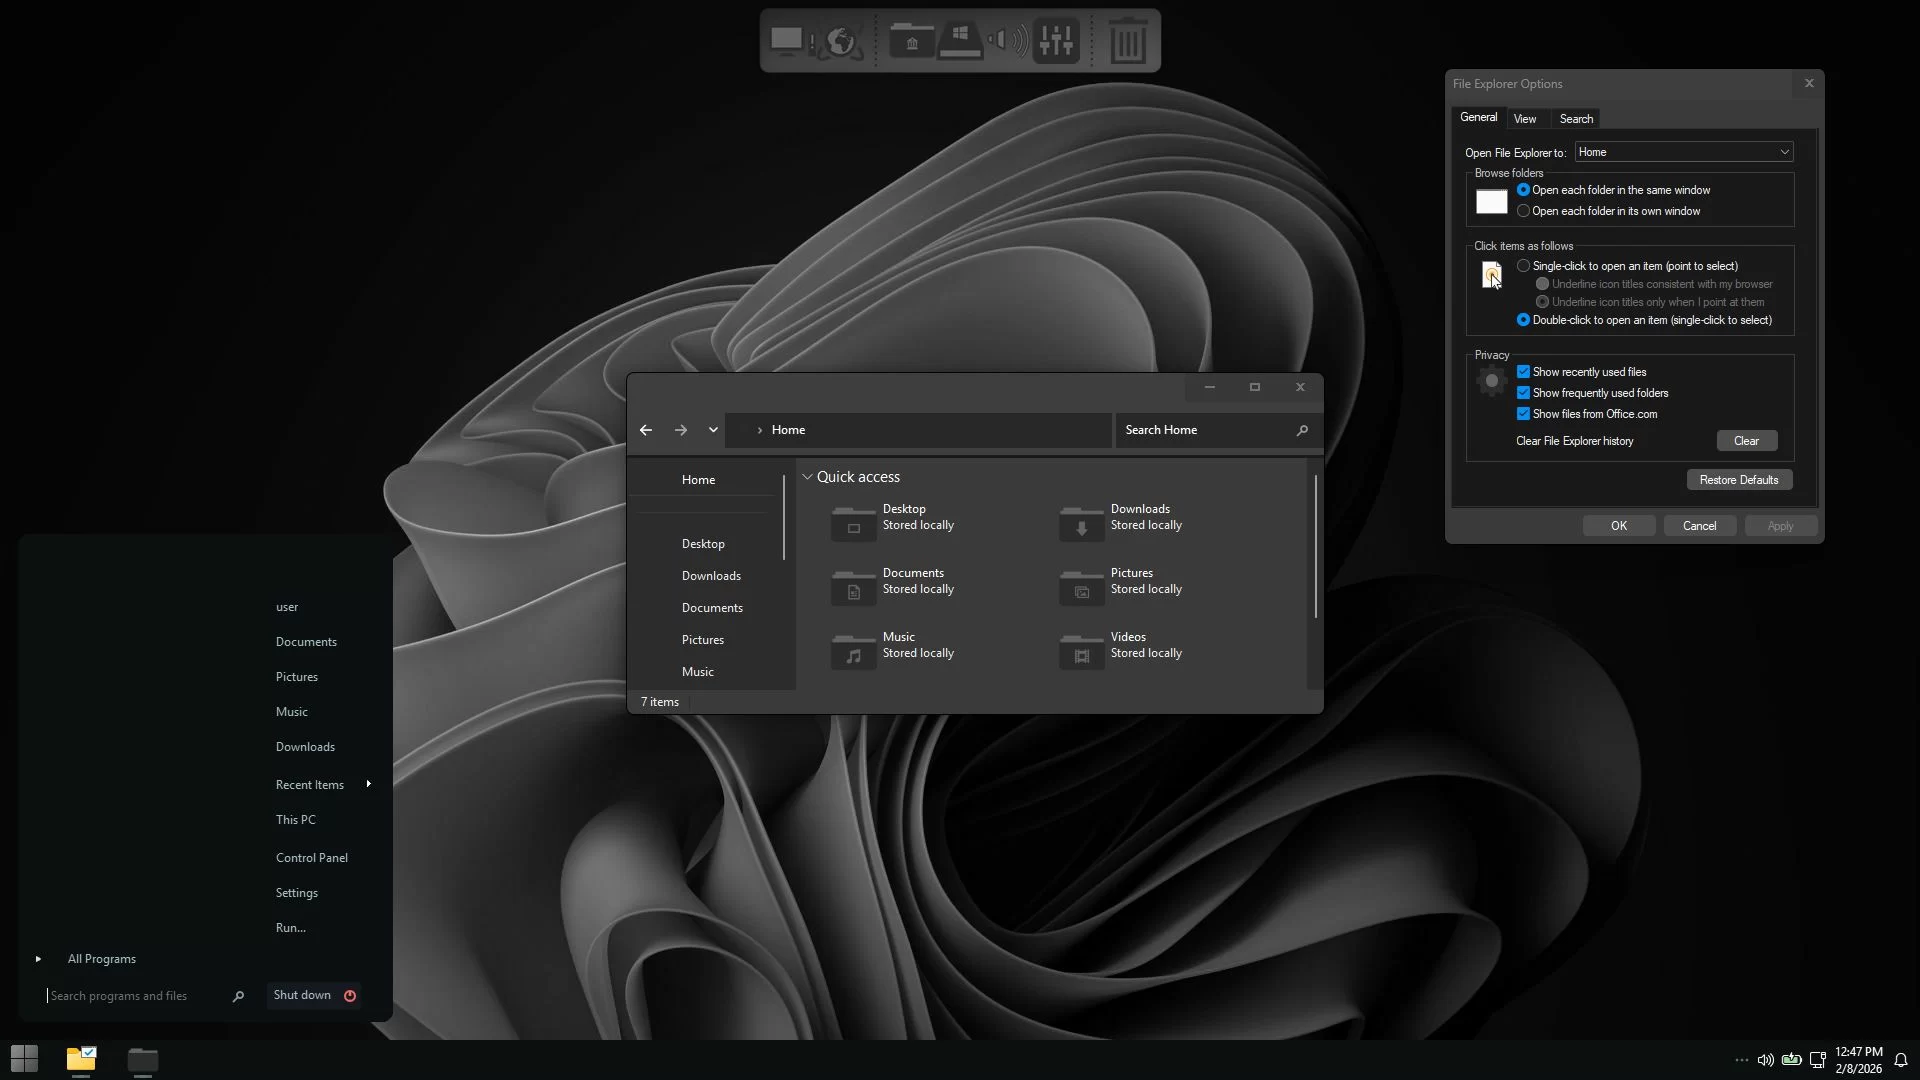Select Single-click to open an item
The width and height of the screenshot is (1920, 1080).
(1523, 266)
